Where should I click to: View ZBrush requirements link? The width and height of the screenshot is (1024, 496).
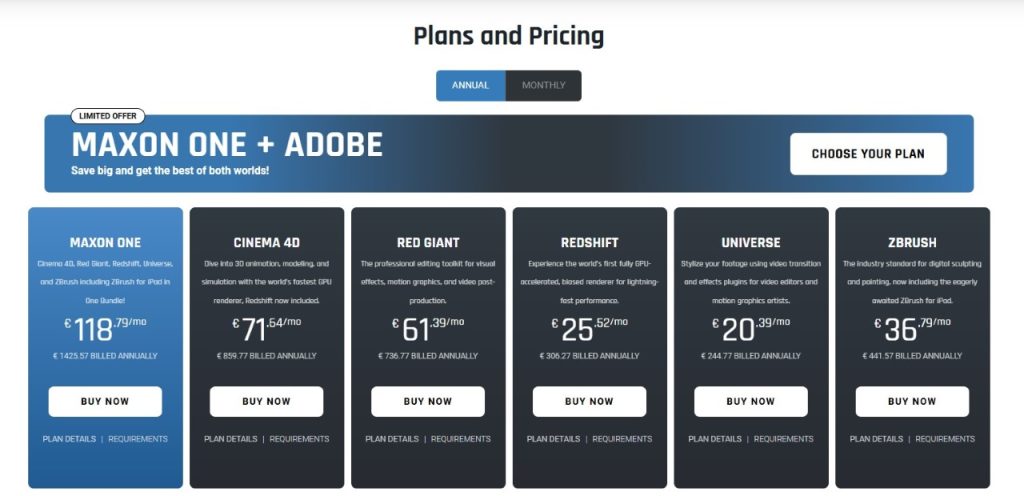[x=945, y=439]
